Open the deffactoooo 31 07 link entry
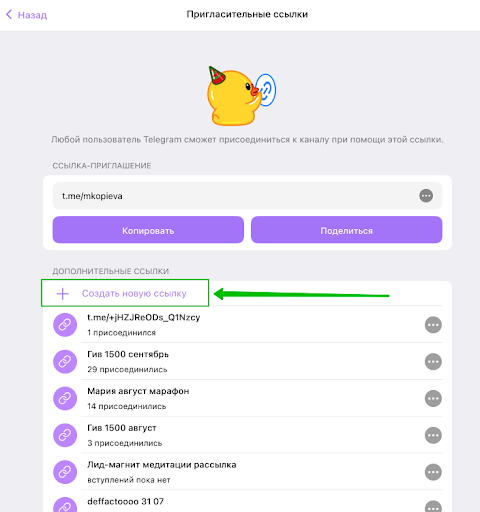This screenshot has height=512, width=480. point(247,502)
